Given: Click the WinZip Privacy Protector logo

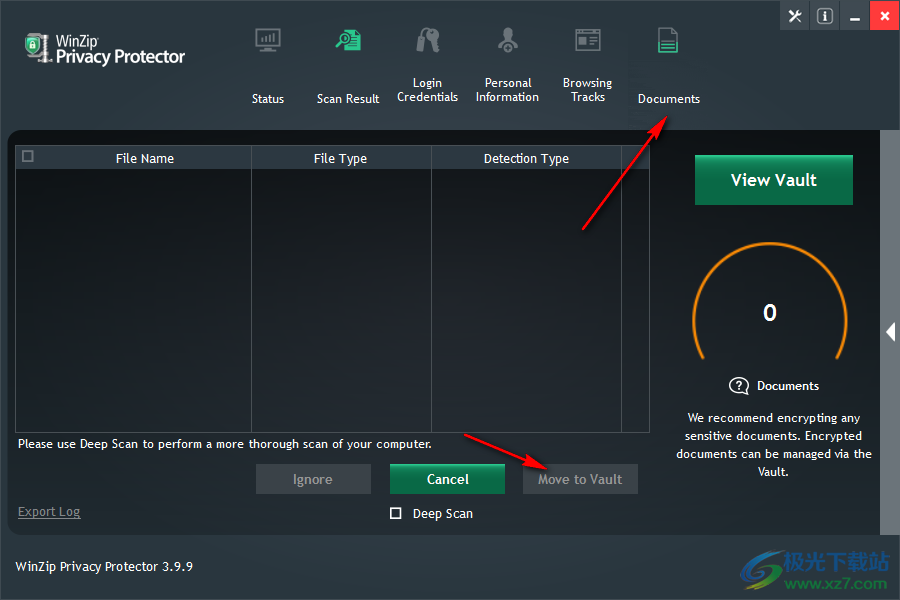Looking at the screenshot, I should pyautogui.click(x=105, y=49).
